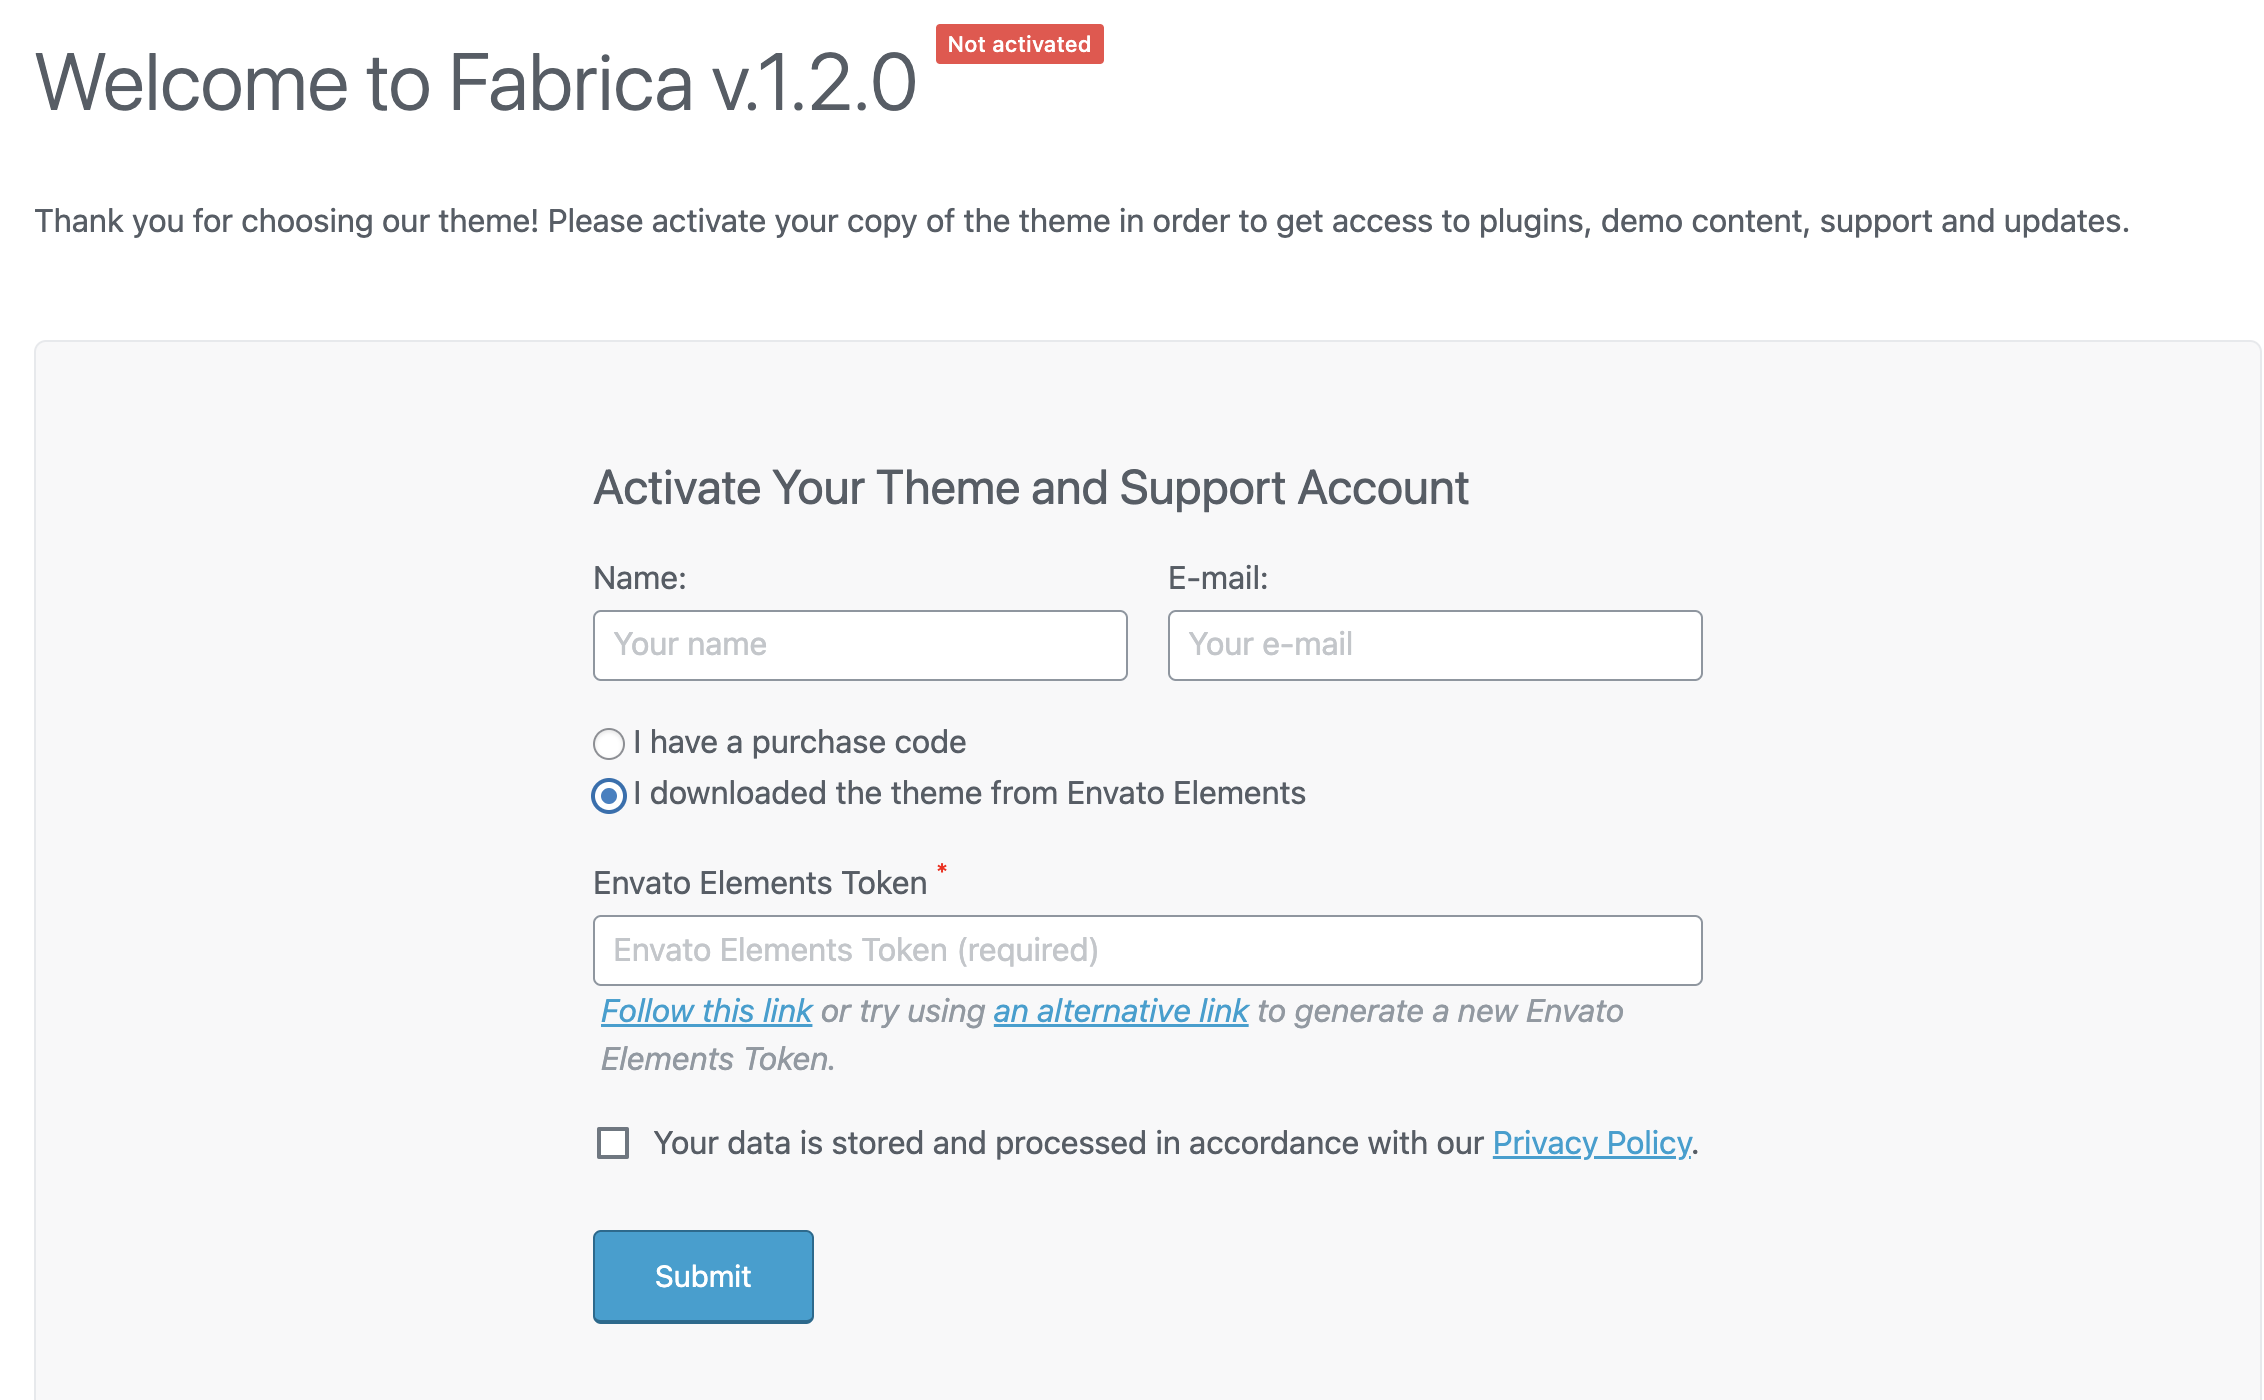This screenshot has height=1400, width=2264.
Task: Open the Privacy Policy link
Action: click(x=1591, y=1144)
